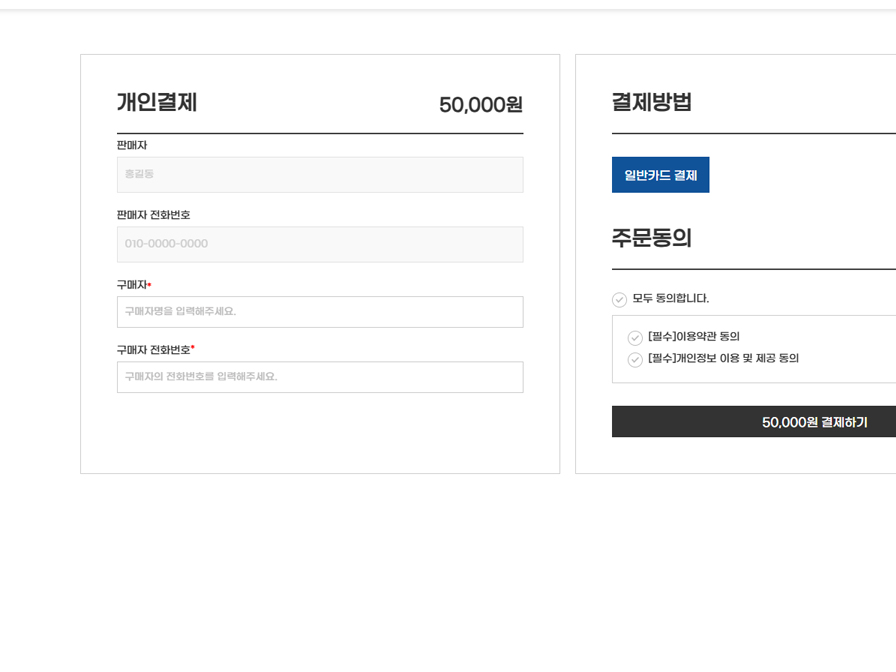Viewport: 896px width, 672px height.
Task: Click the 판매자 field showing 홍길동 placeholder
Action: [x=320, y=174]
